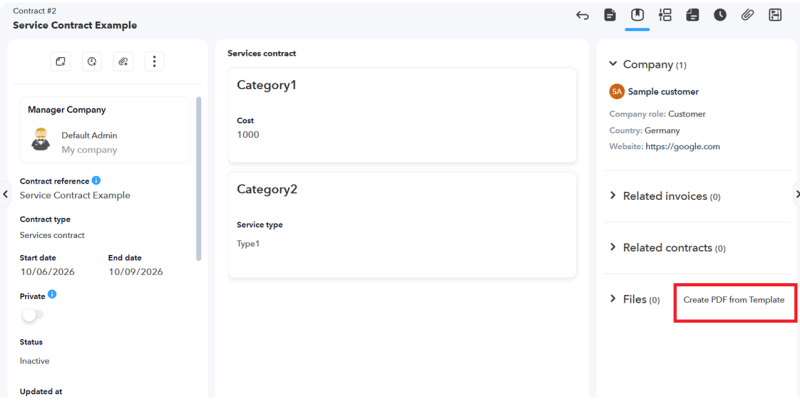
Task: Click the add note icon button
Action: [60, 62]
